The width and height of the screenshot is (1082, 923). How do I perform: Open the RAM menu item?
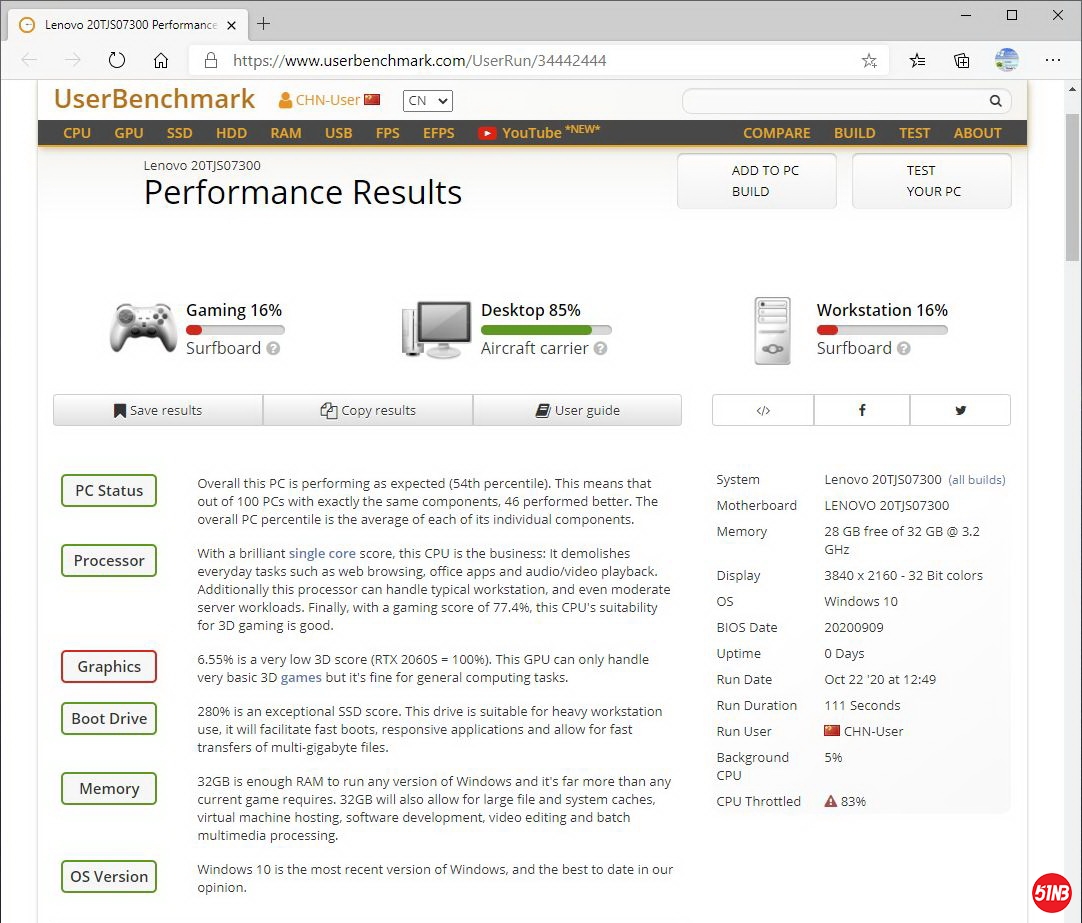click(286, 133)
